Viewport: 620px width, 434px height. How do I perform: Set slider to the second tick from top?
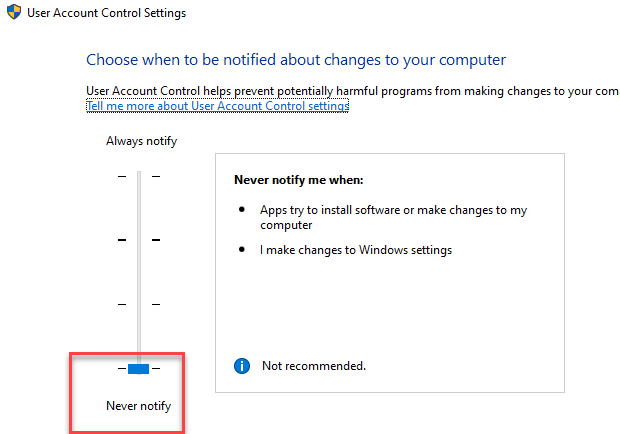[x=139, y=240]
